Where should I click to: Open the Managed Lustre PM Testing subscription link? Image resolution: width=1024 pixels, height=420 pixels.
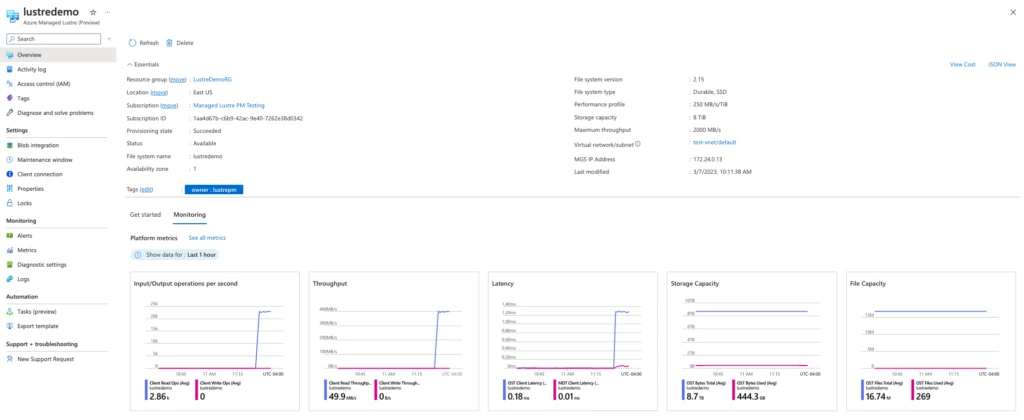(x=229, y=105)
